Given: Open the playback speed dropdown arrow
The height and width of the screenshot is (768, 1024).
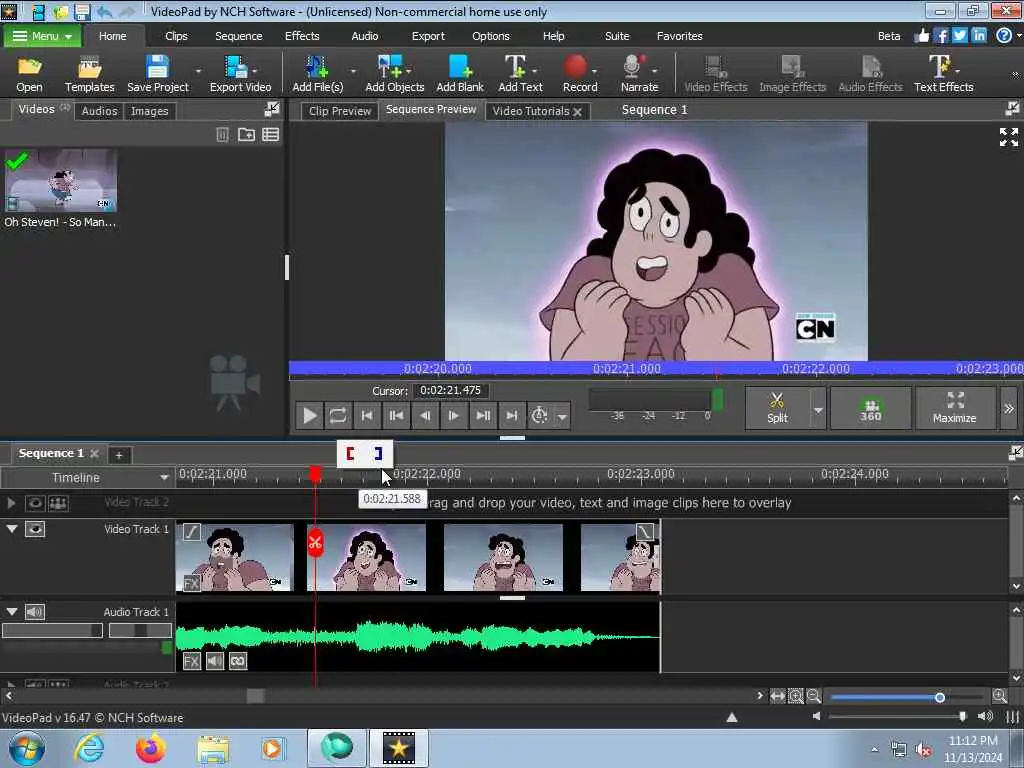Looking at the screenshot, I should click(x=562, y=416).
